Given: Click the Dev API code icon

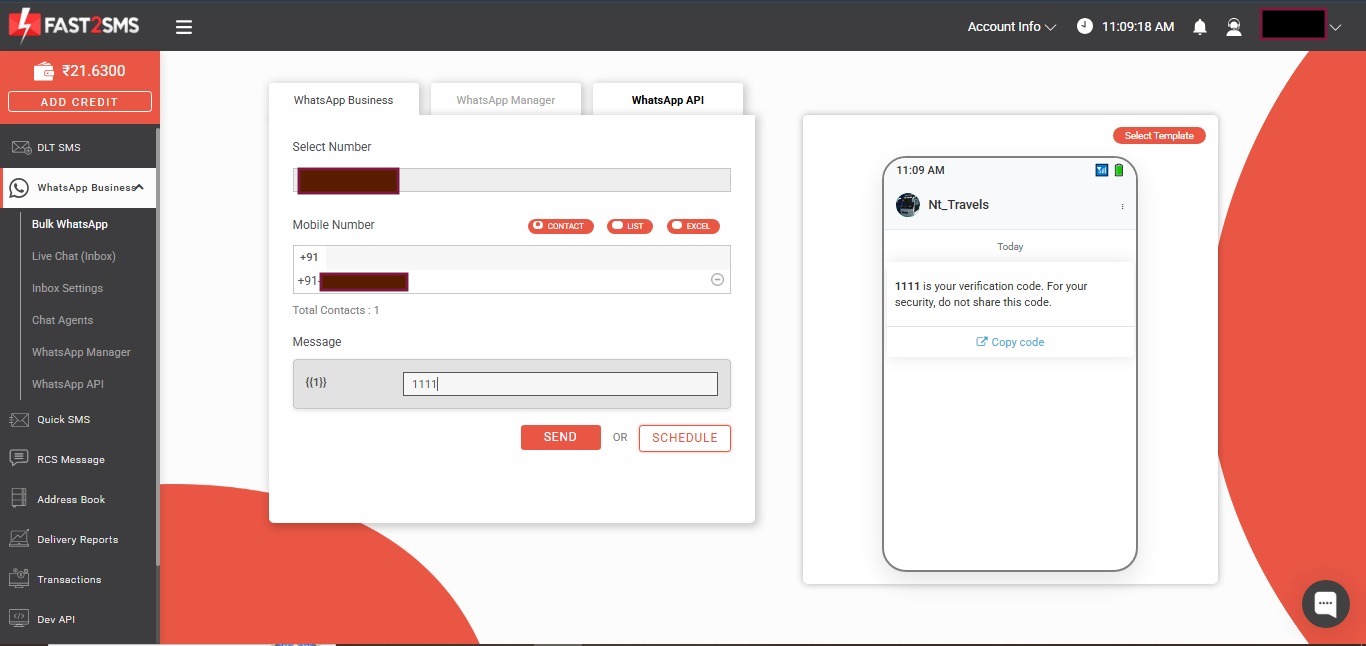Looking at the screenshot, I should pyautogui.click(x=19, y=619).
